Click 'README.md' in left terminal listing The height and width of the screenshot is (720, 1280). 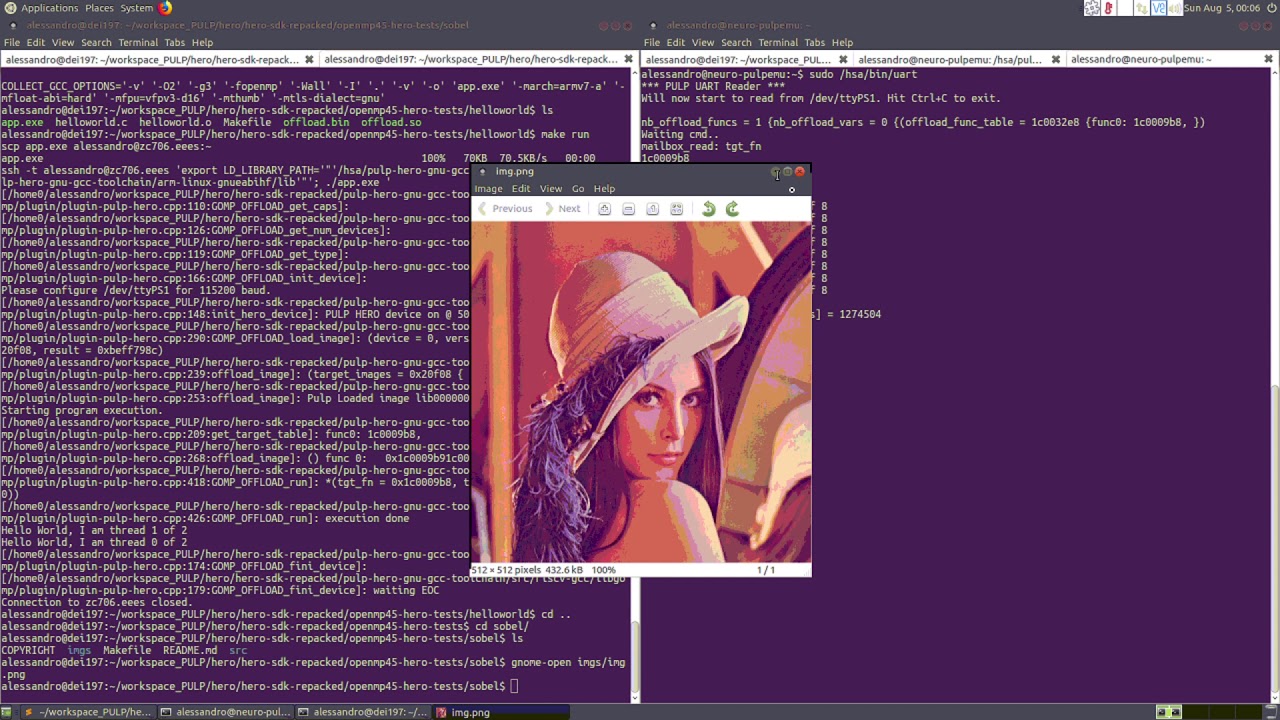(x=190, y=650)
